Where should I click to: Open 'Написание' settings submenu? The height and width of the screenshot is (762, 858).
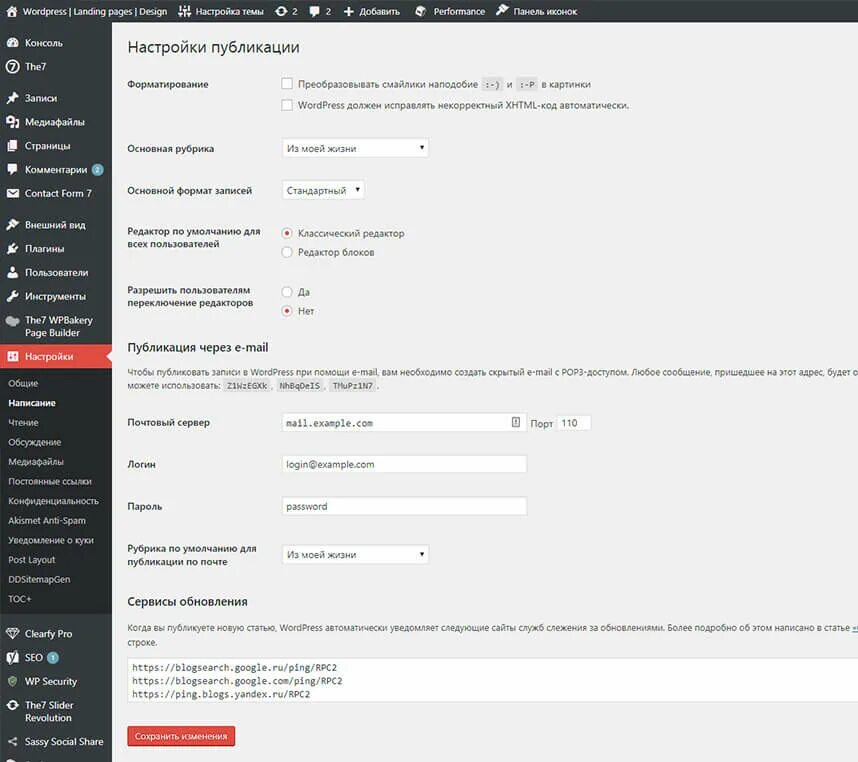32,403
